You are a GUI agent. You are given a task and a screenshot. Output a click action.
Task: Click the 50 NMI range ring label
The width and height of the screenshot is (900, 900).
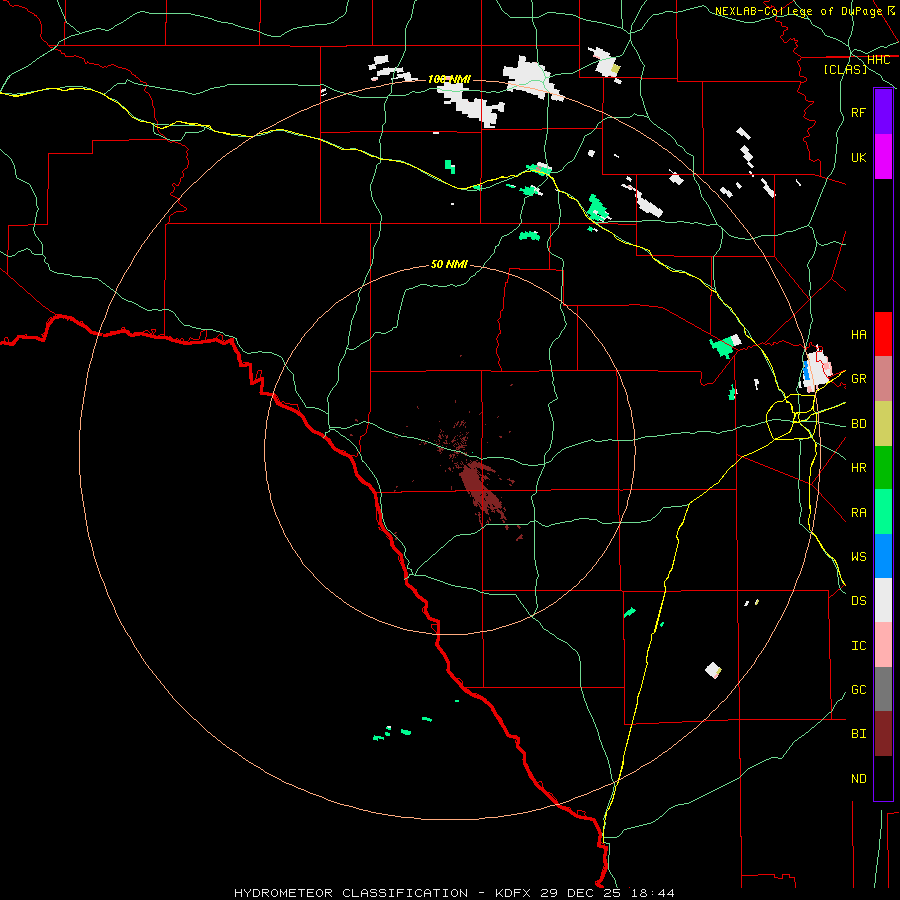449,264
